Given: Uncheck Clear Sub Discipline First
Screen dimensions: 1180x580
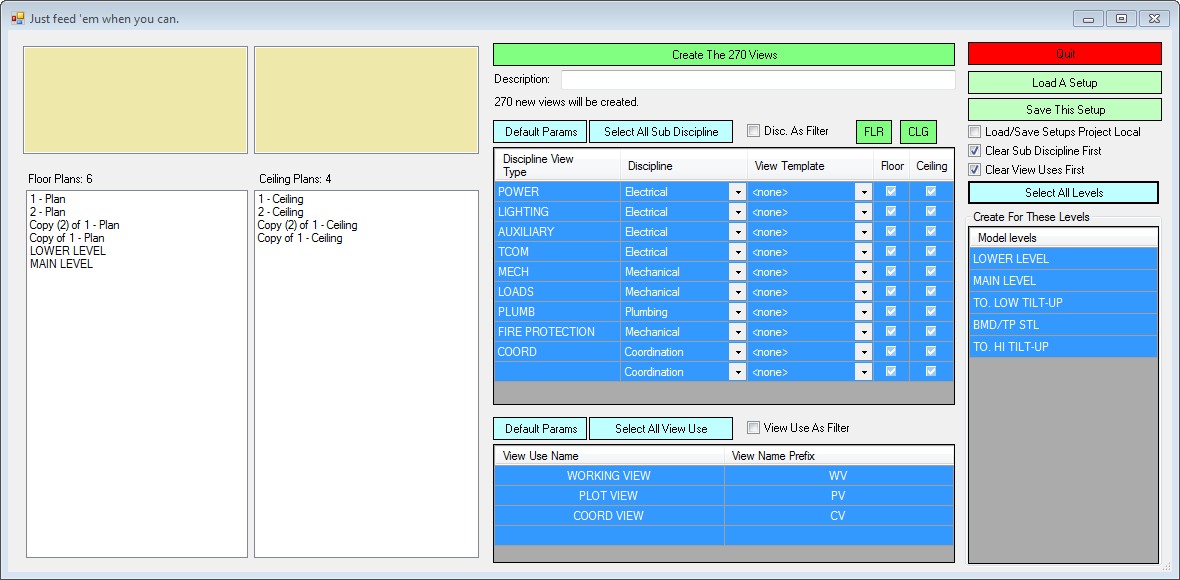Looking at the screenshot, I should [x=975, y=150].
